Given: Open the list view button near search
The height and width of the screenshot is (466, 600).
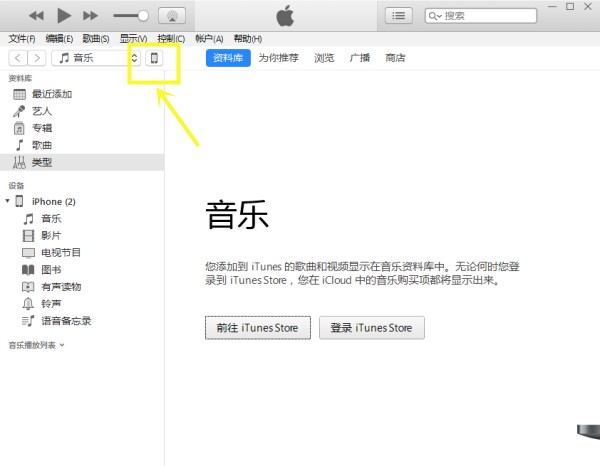Looking at the screenshot, I should pyautogui.click(x=398, y=16).
